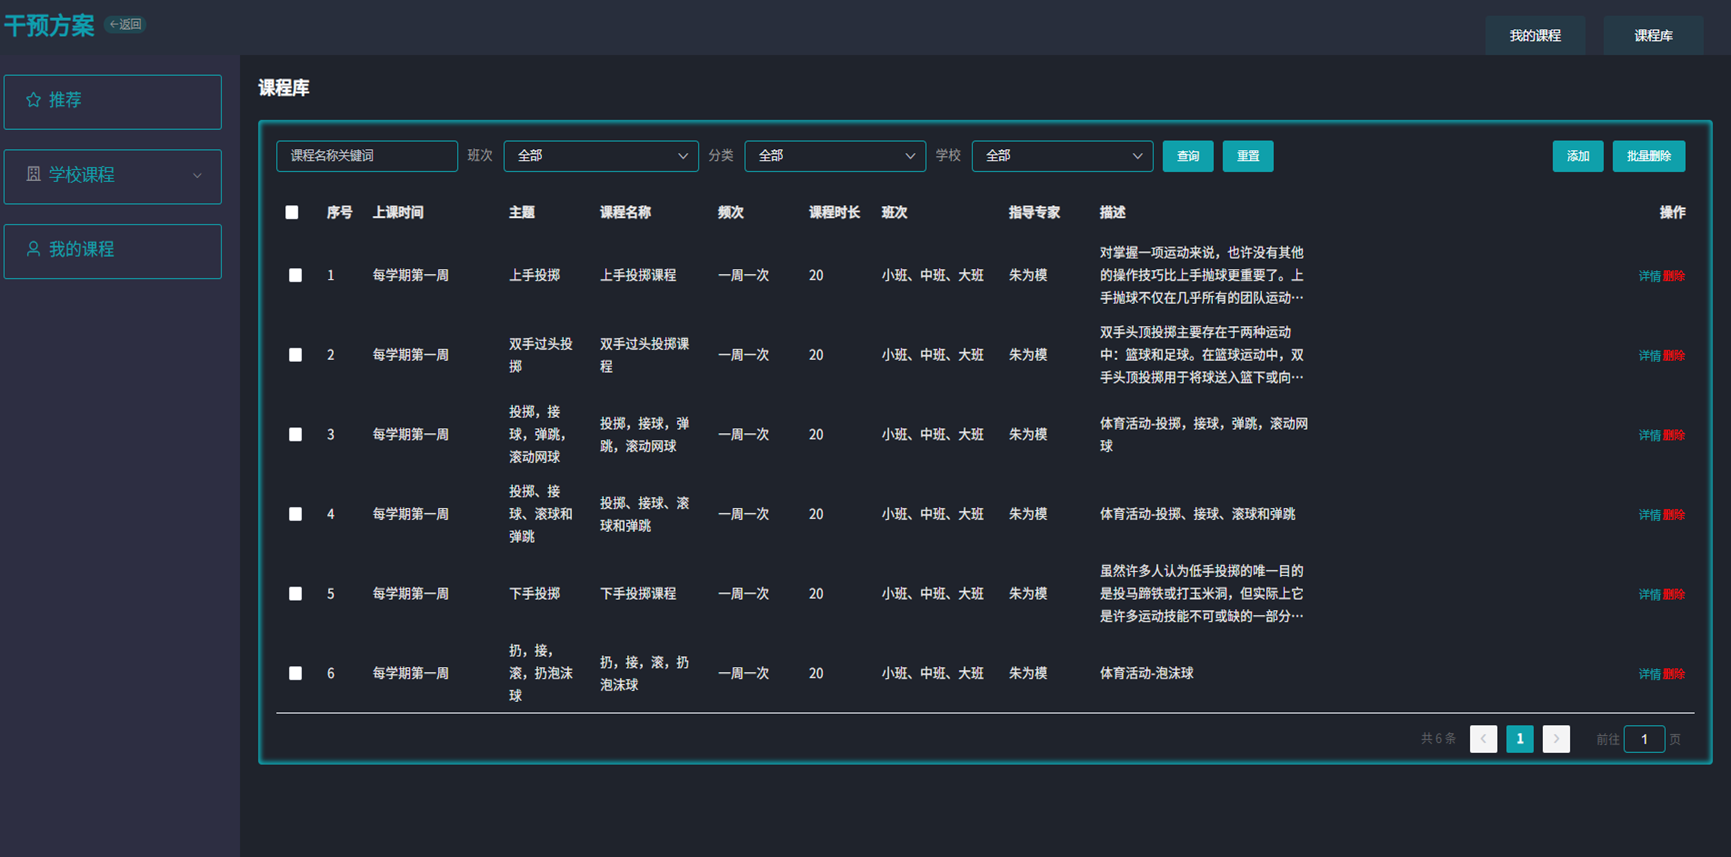1731x857 pixels.
Task: Open 详情 for 双手过头投掷课程 row
Action: pyautogui.click(x=1649, y=356)
